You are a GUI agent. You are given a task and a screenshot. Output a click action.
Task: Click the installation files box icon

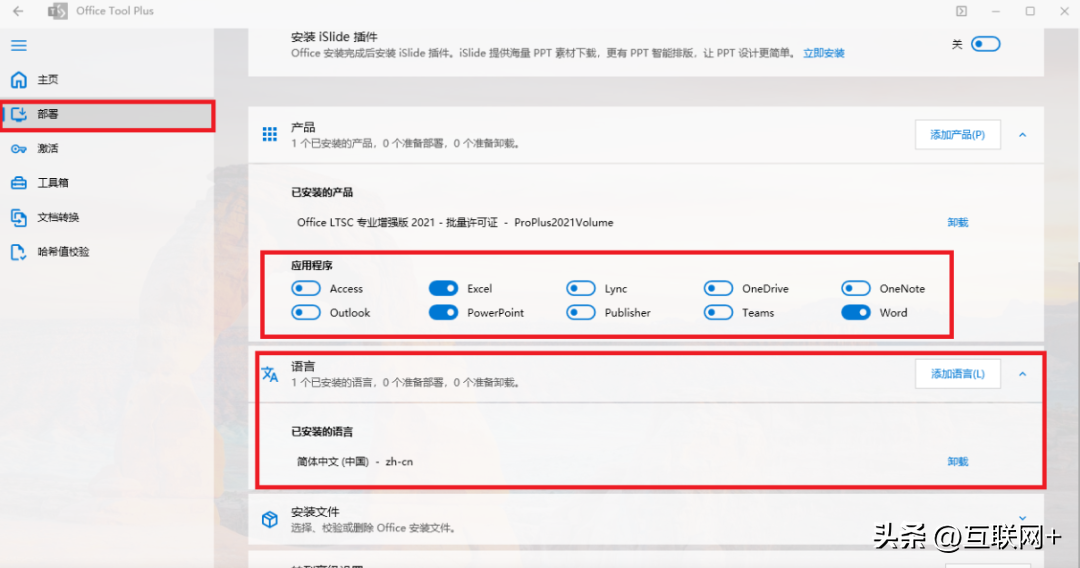[270, 519]
